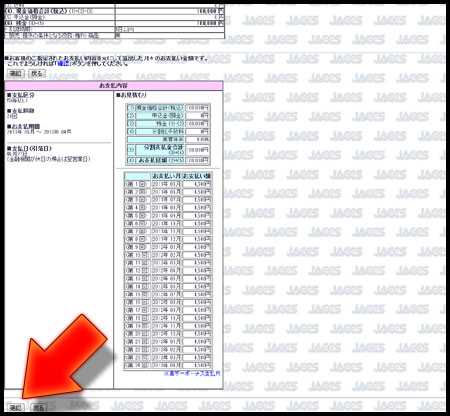
Task: Click the お支払総額 amount field
Action: pyautogui.click(x=197, y=160)
